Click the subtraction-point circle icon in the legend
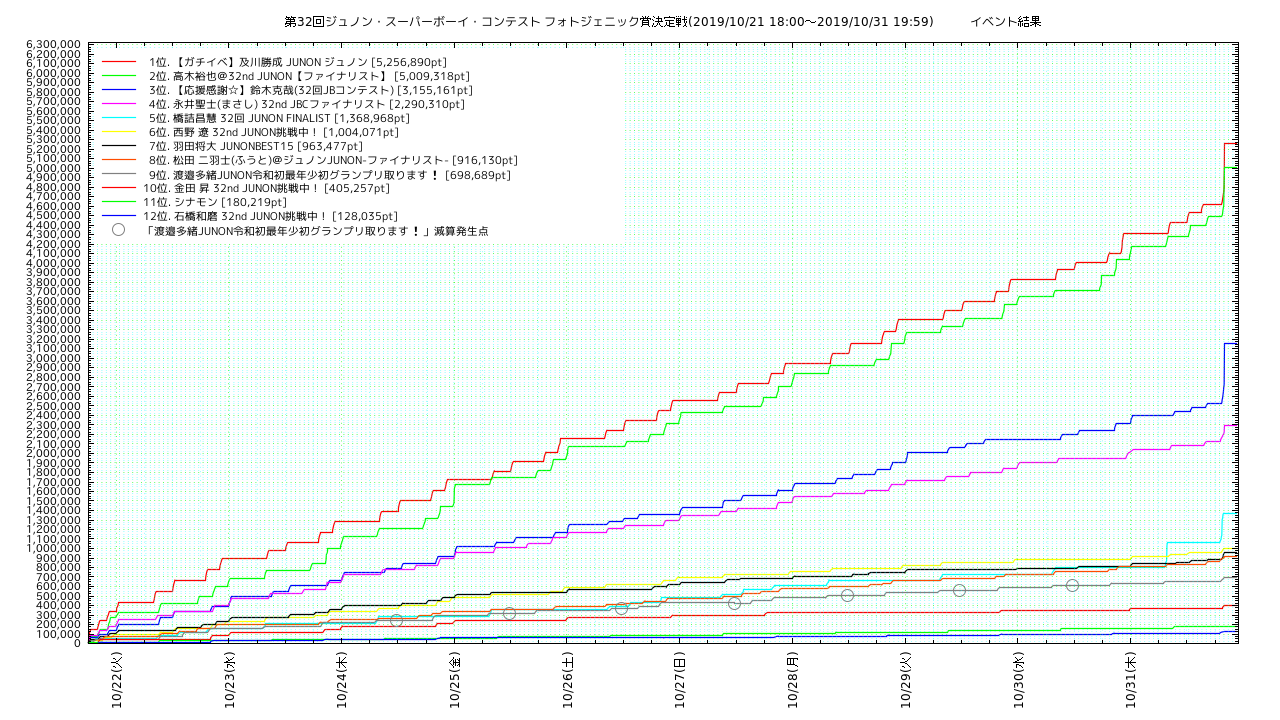The height and width of the screenshot is (720, 1280). [118, 229]
